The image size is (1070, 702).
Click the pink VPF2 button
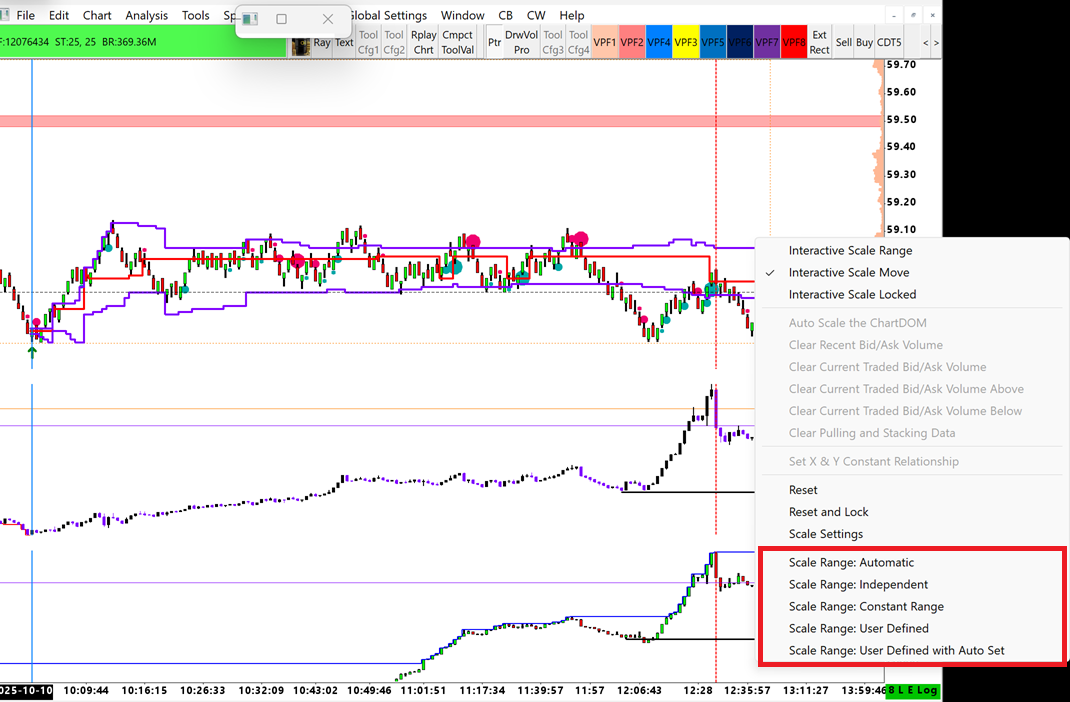[x=632, y=42]
